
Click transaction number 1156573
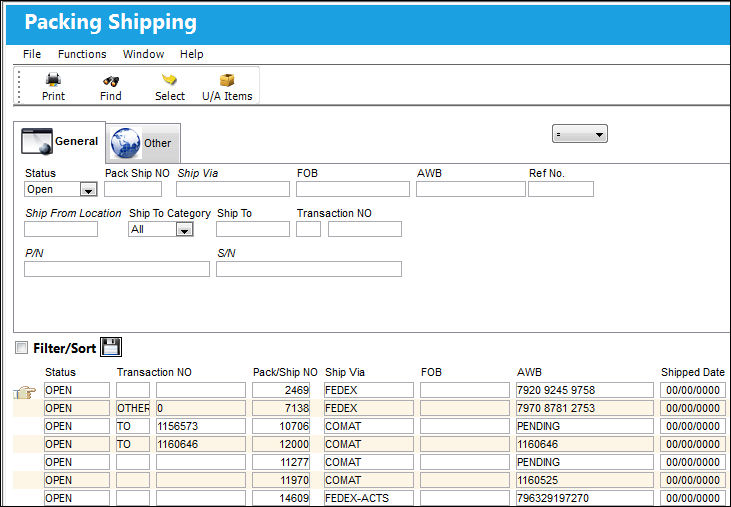pyautogui.click(x=200, y=426)
